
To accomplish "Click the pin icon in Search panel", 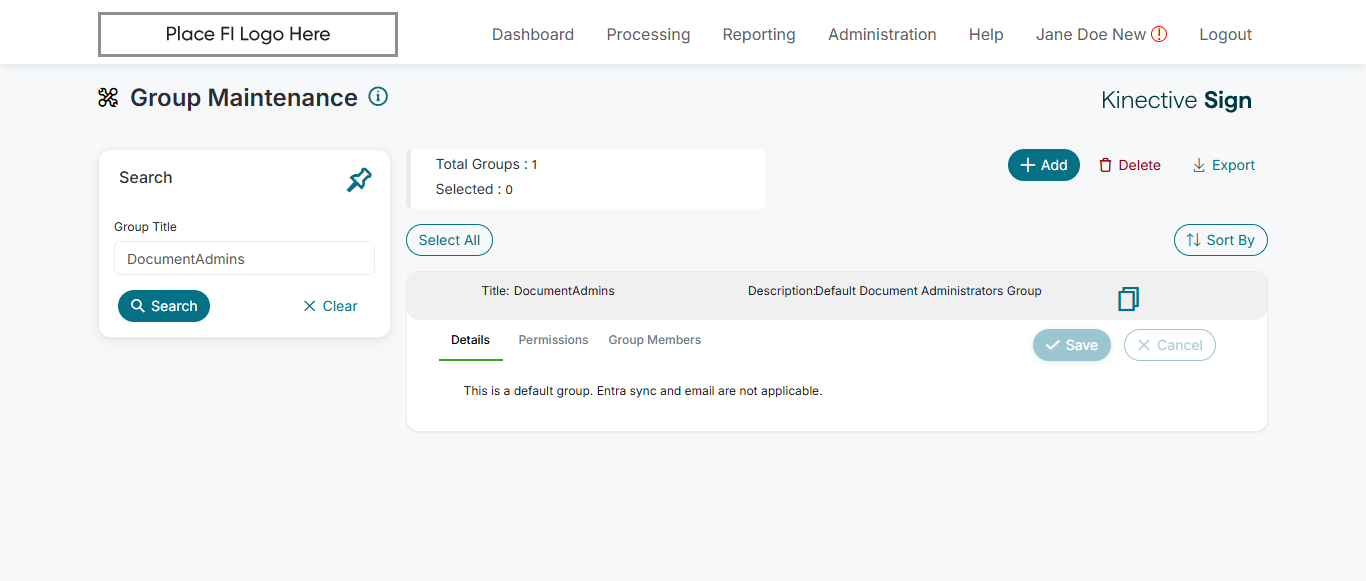I will (x=359, y=180).
